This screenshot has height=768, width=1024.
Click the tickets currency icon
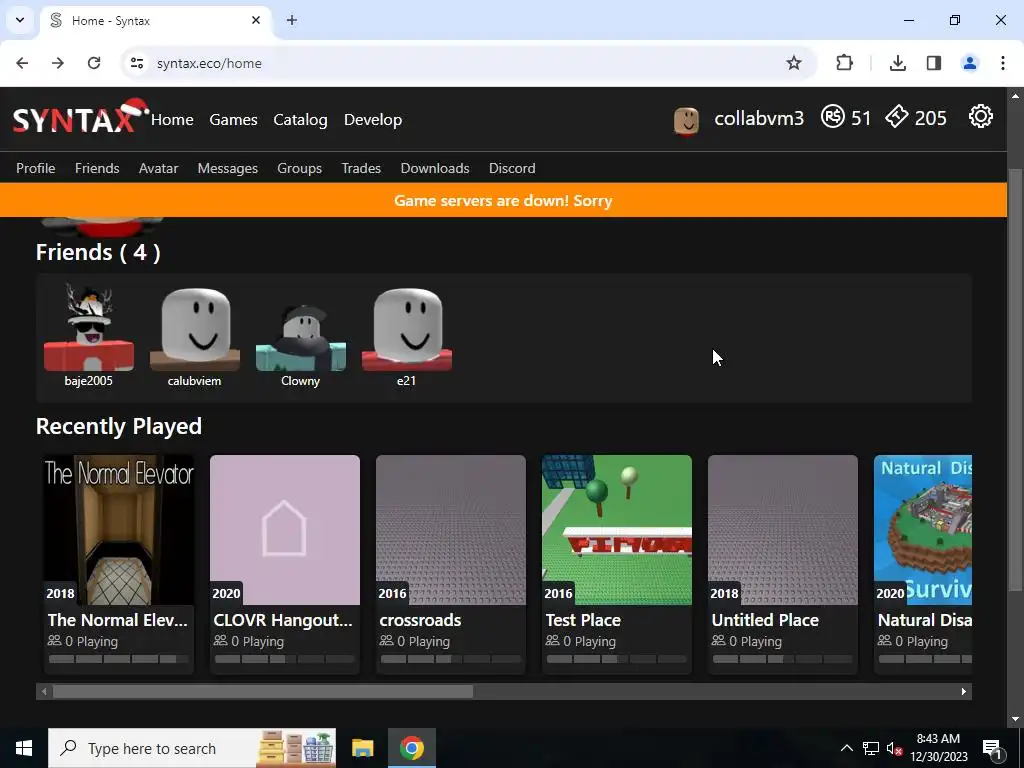[x=897, y=117]
